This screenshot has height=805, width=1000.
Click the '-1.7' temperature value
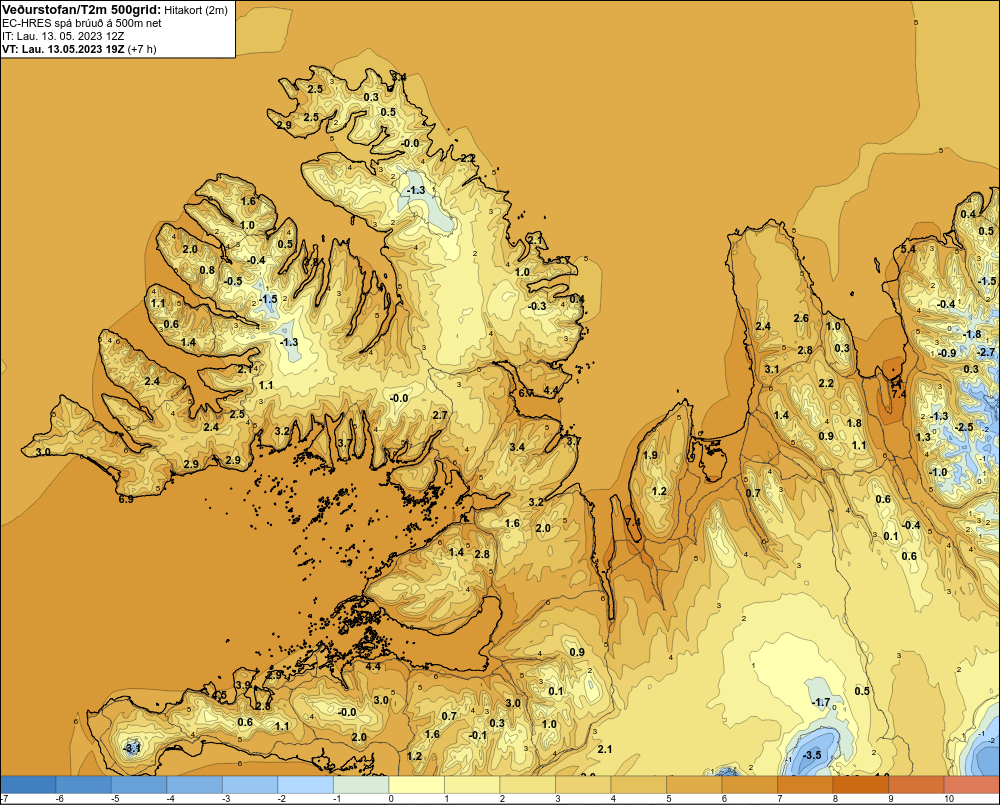pos(821,703)
